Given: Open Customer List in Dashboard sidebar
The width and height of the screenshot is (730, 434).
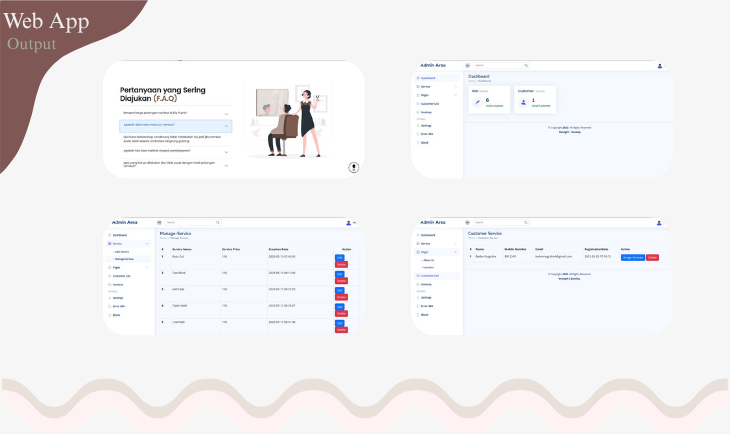Looking at the screenshot, I should [x=430, y=103].
